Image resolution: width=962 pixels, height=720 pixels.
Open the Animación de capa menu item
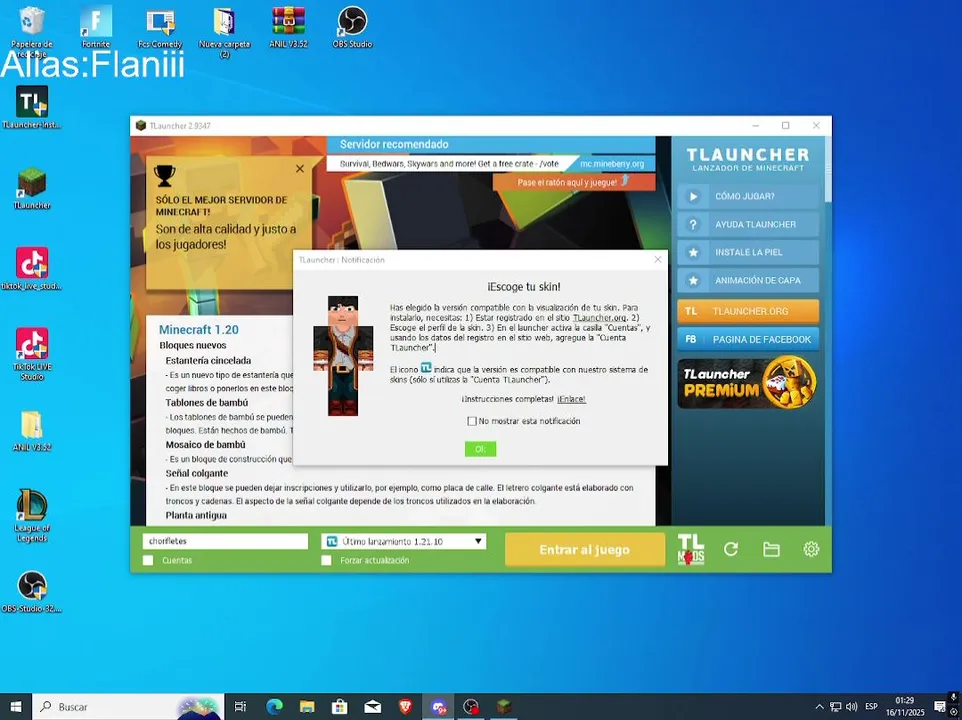pos(748,280)
